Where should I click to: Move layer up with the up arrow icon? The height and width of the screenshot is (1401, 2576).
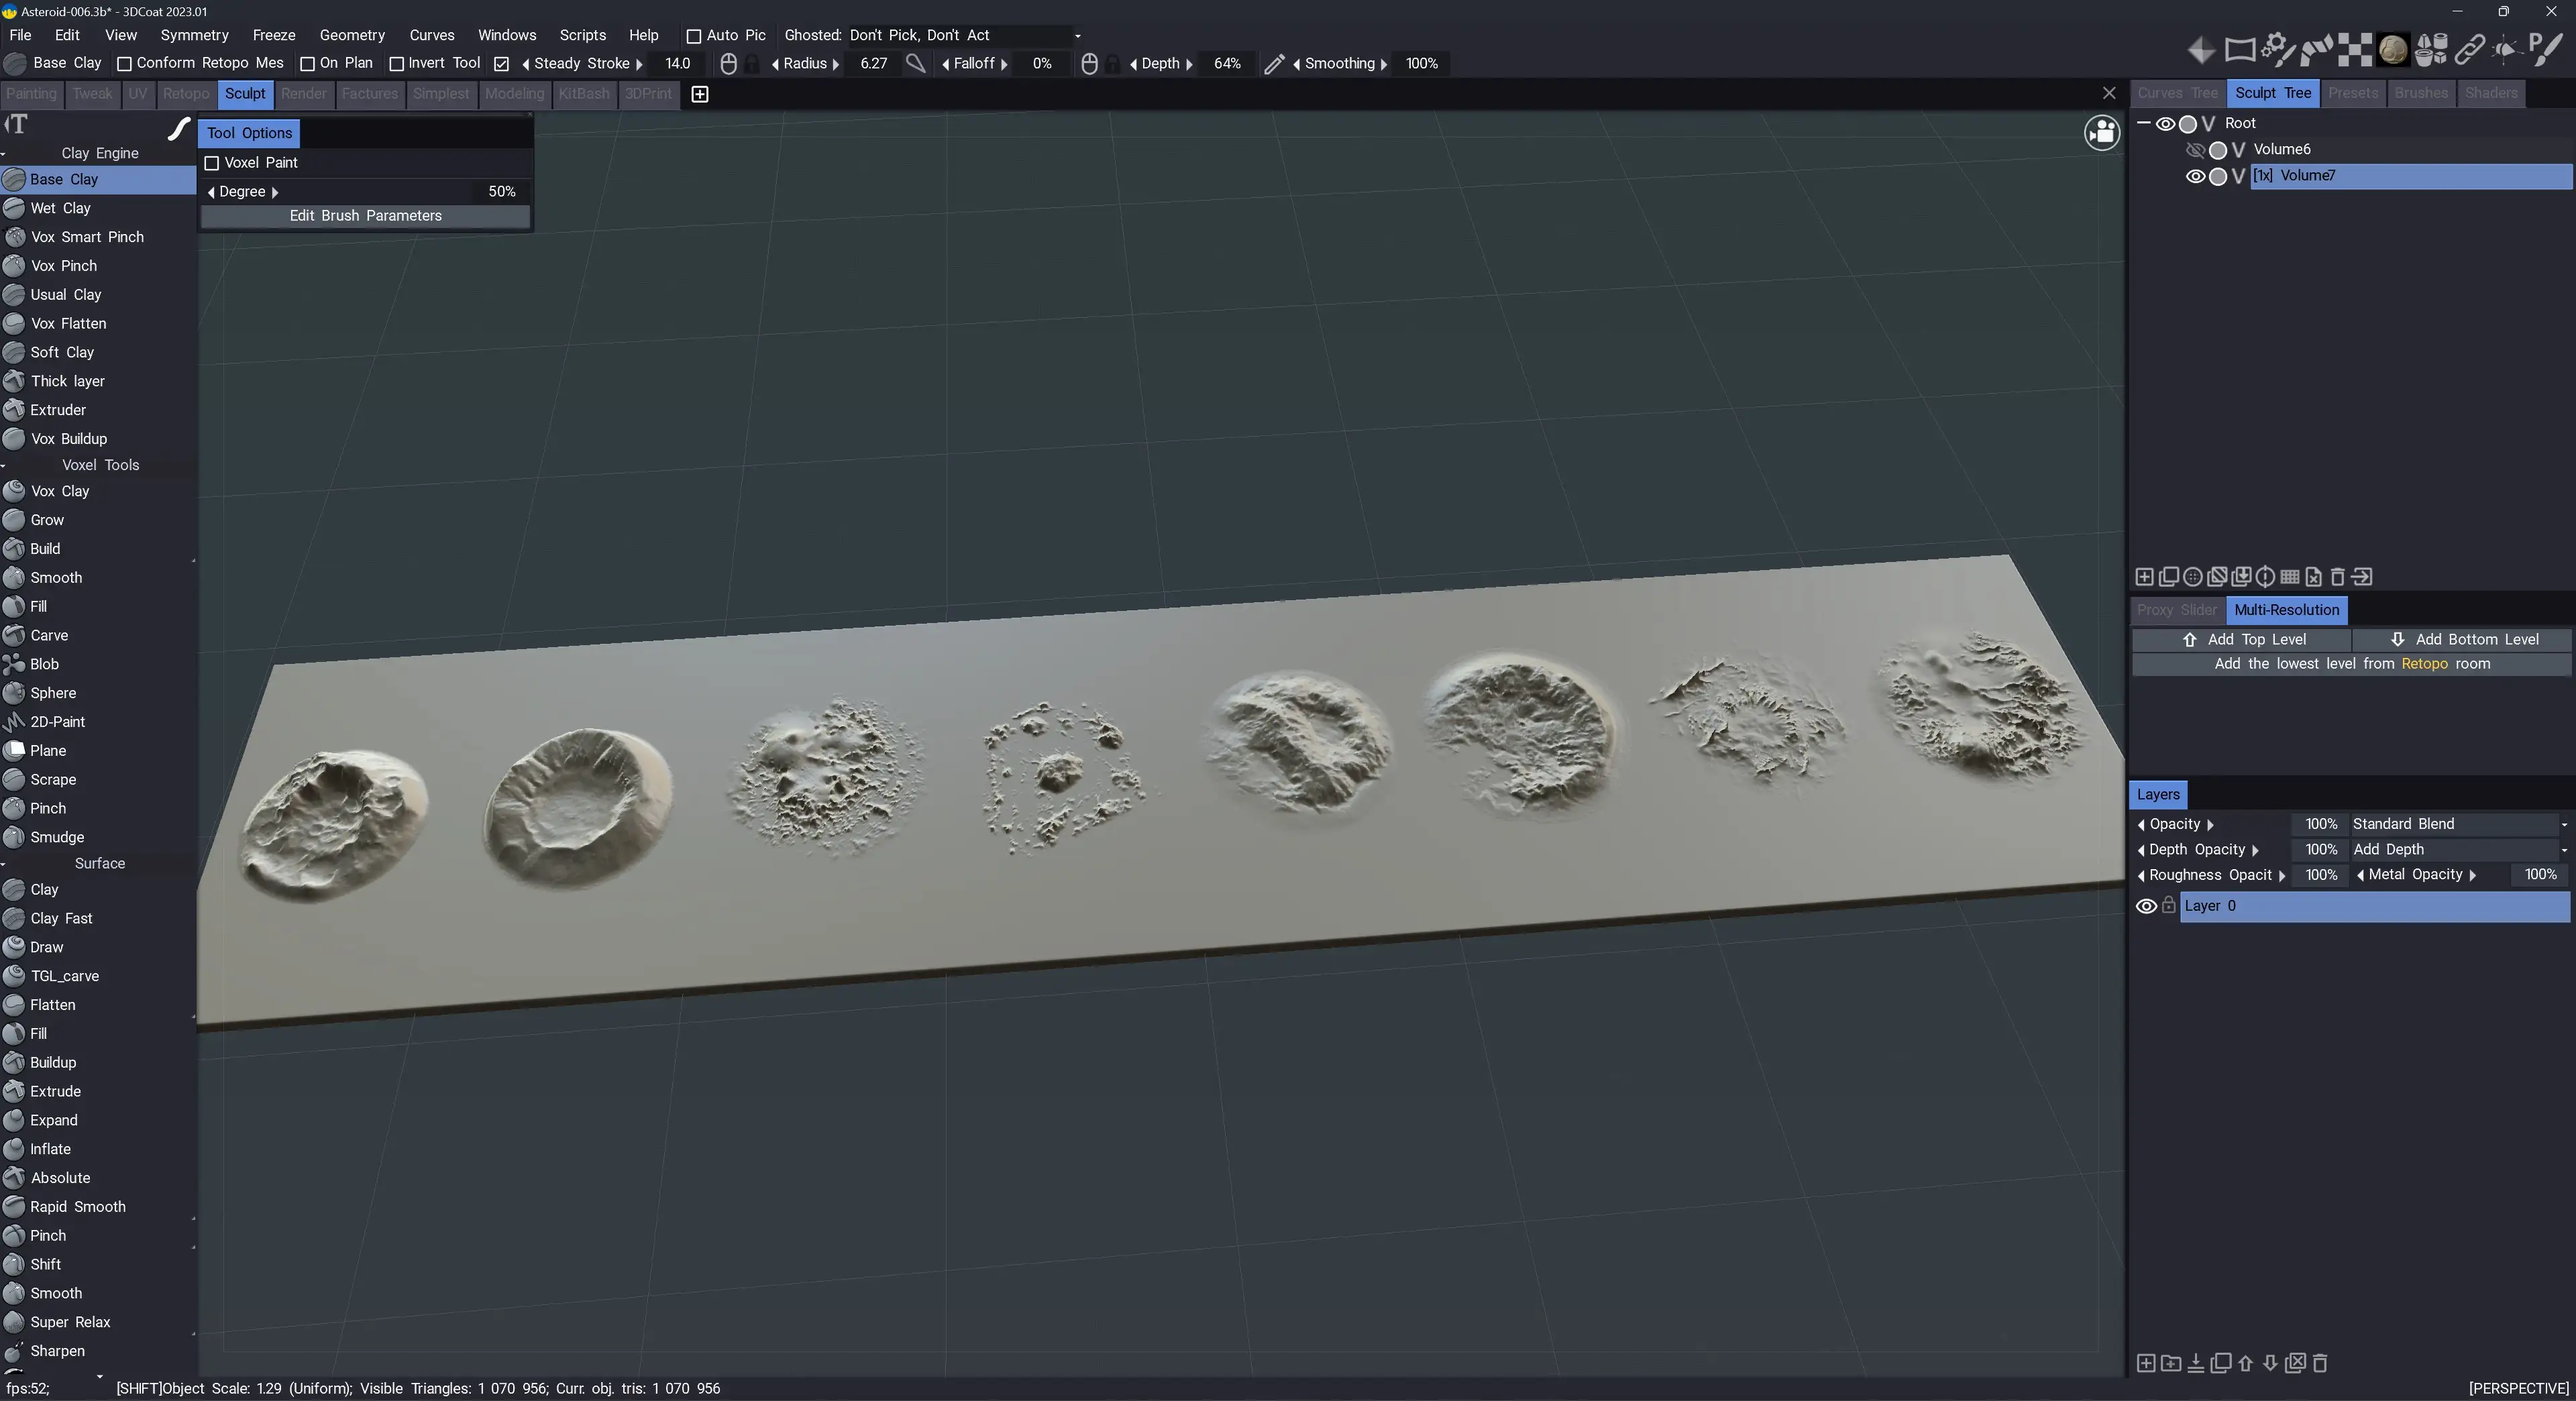2246,1363
